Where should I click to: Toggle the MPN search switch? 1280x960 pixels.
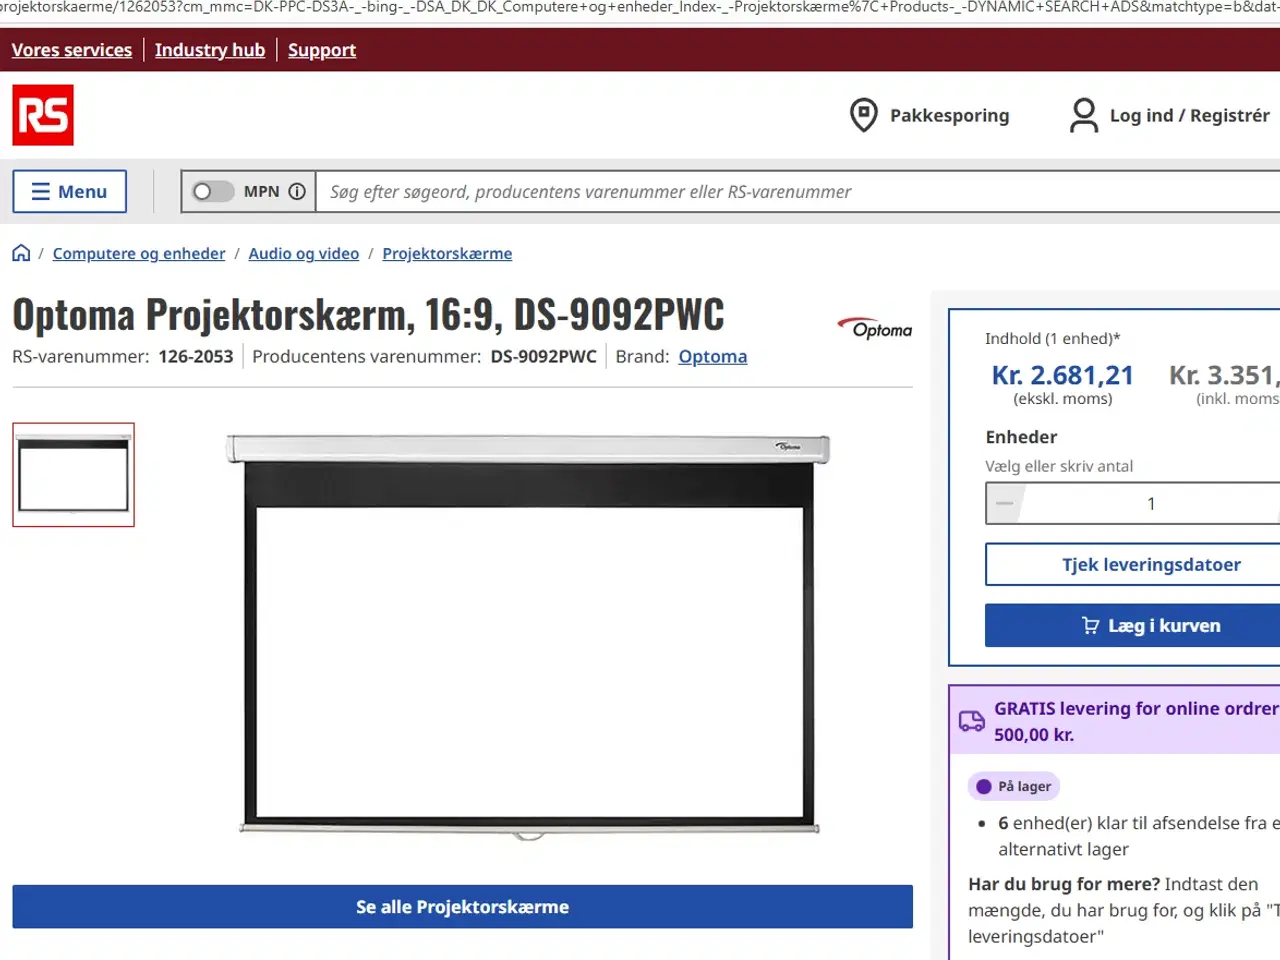click(x=212, y=192)
